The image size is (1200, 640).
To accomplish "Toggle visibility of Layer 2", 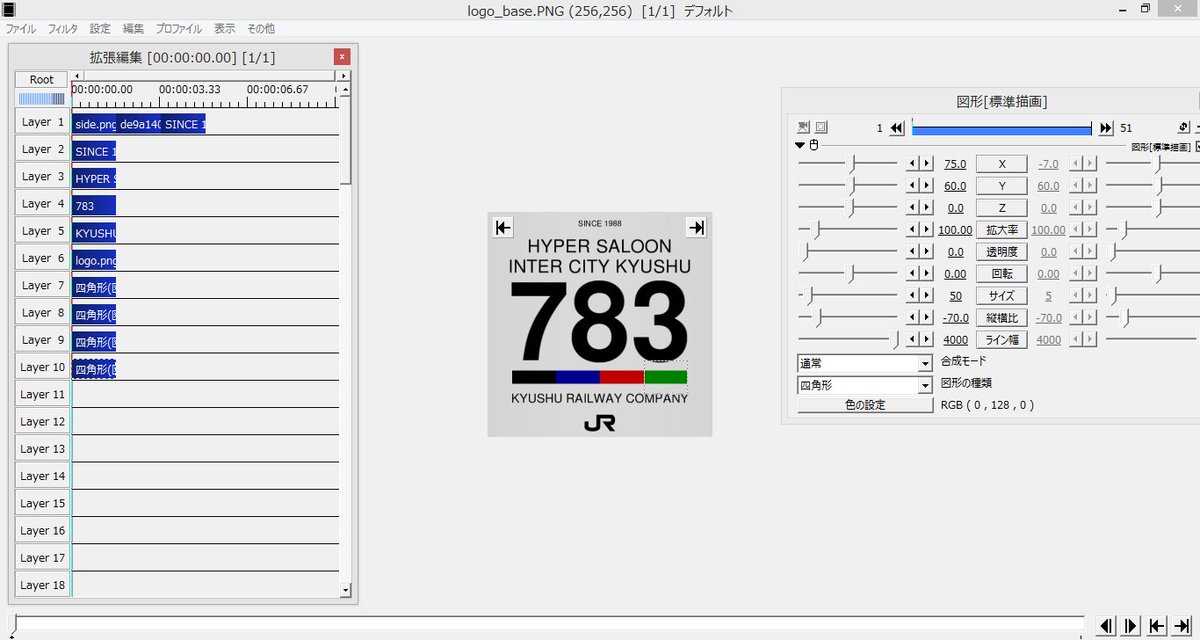I will (43, 149).
